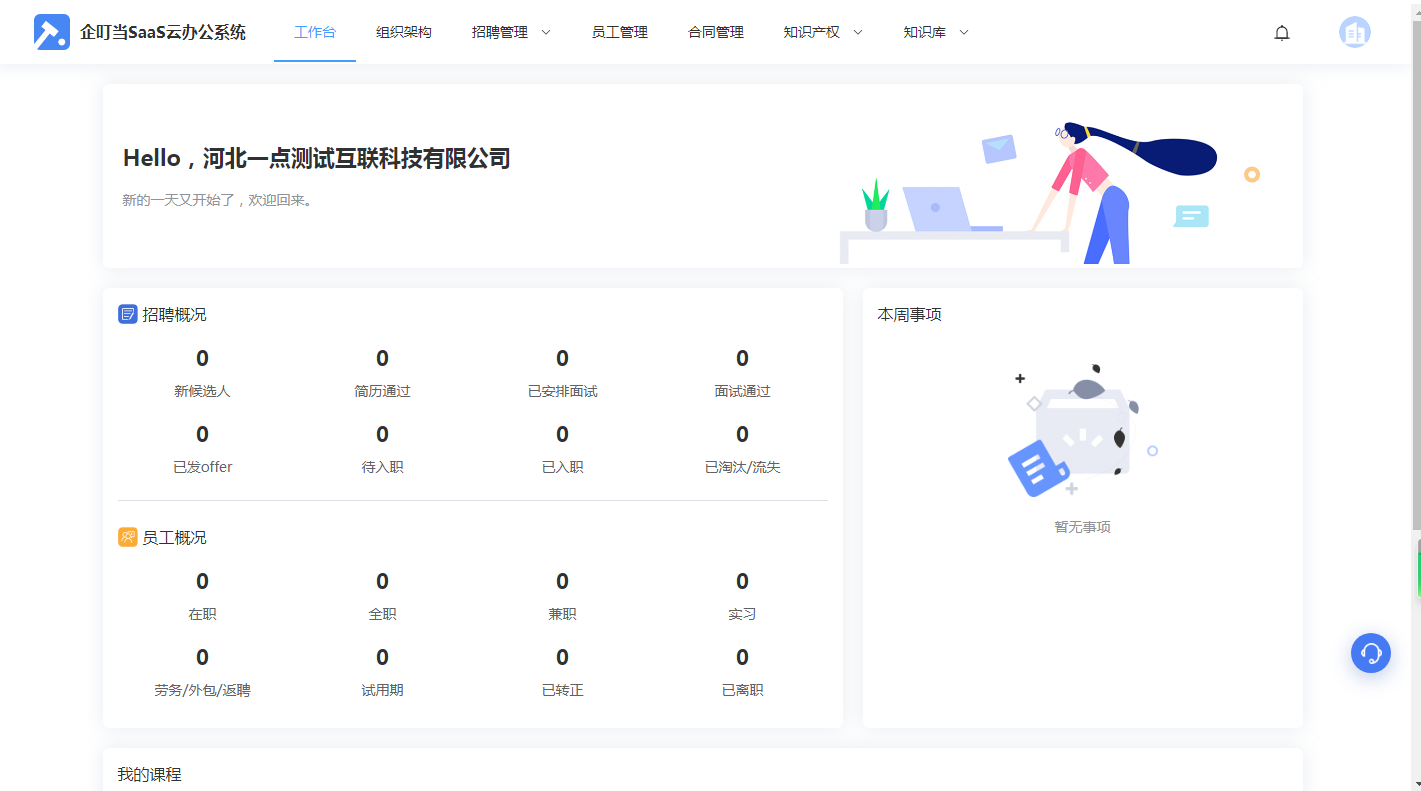The width and height of the screenshot is (1421, 791).
Task: Expand the 知识产权 dropdown arrow
Action: (858, 32)
